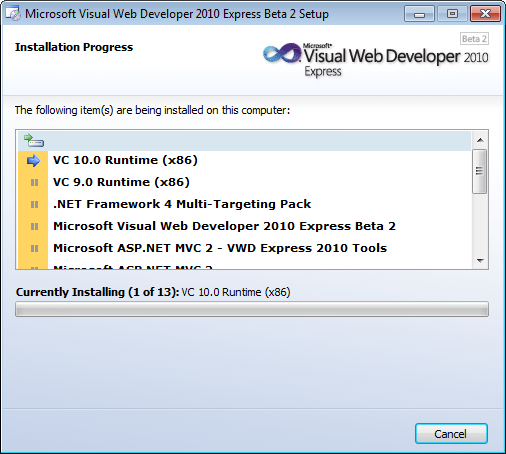Click the Currently Installing (1 of 13) label

97,292
